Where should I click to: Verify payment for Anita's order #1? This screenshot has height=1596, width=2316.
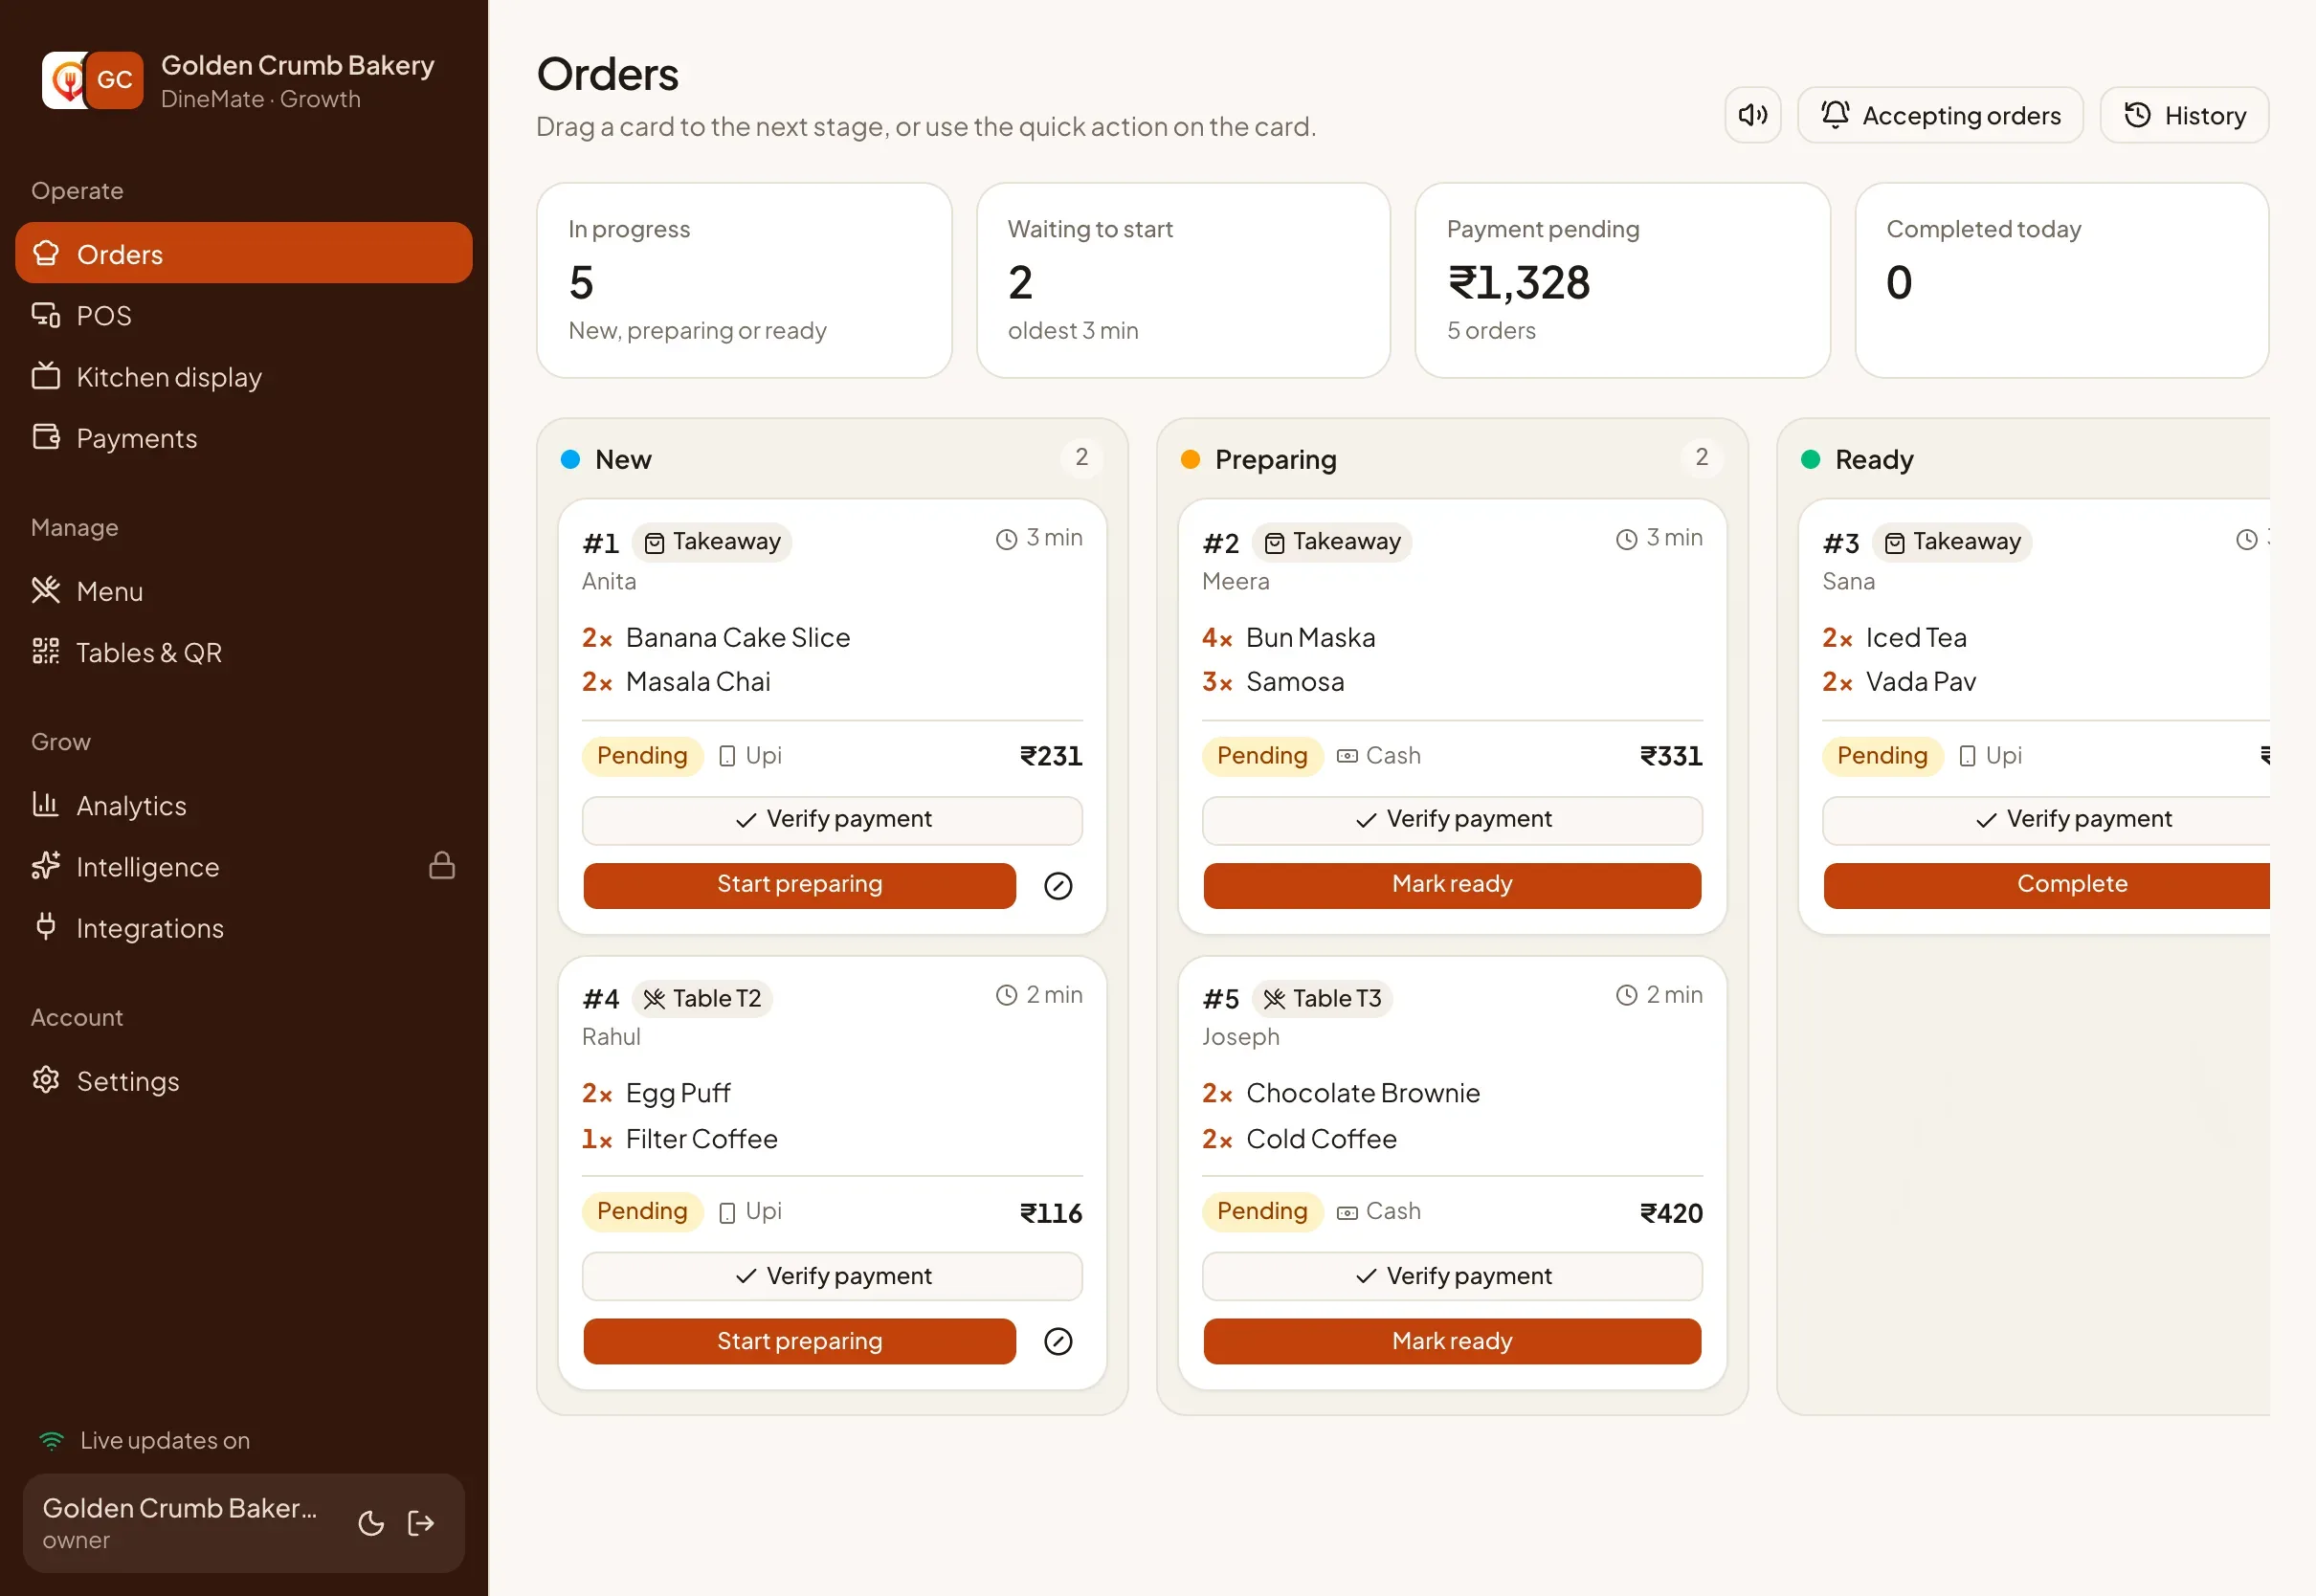[x=832, y=820]
